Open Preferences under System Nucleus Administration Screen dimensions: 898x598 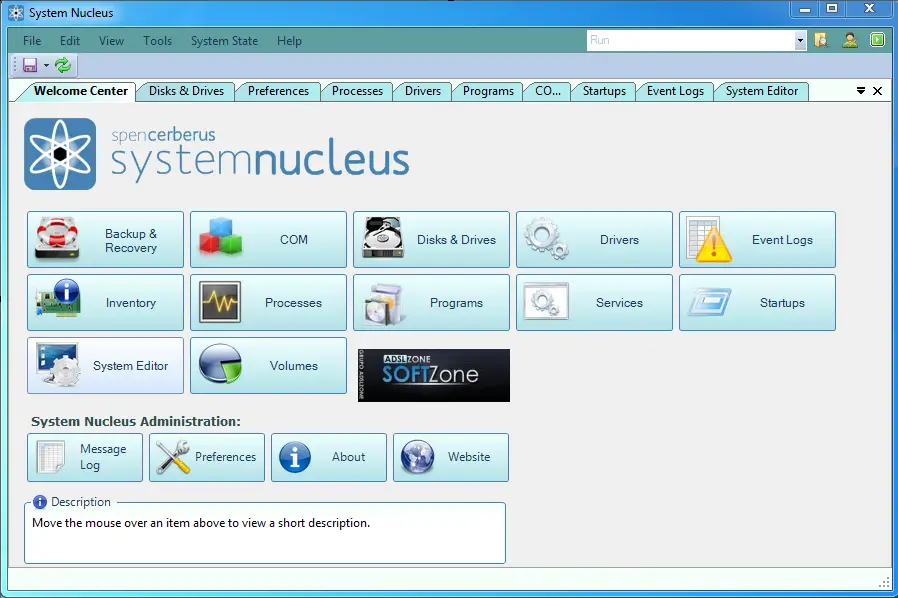(207, 457)
